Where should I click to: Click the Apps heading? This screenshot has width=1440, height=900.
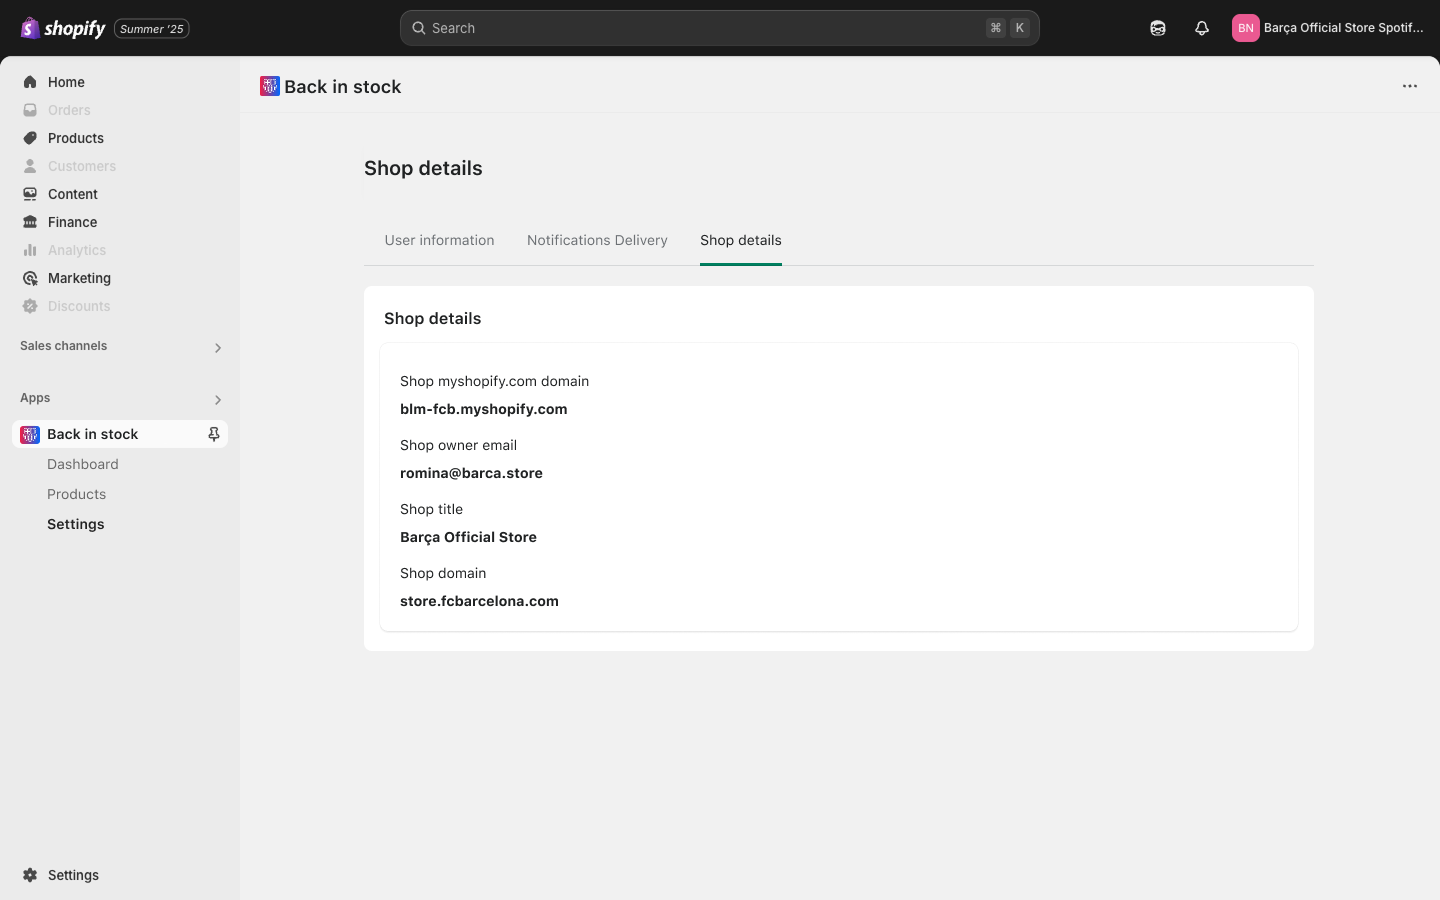click(35, 398)
